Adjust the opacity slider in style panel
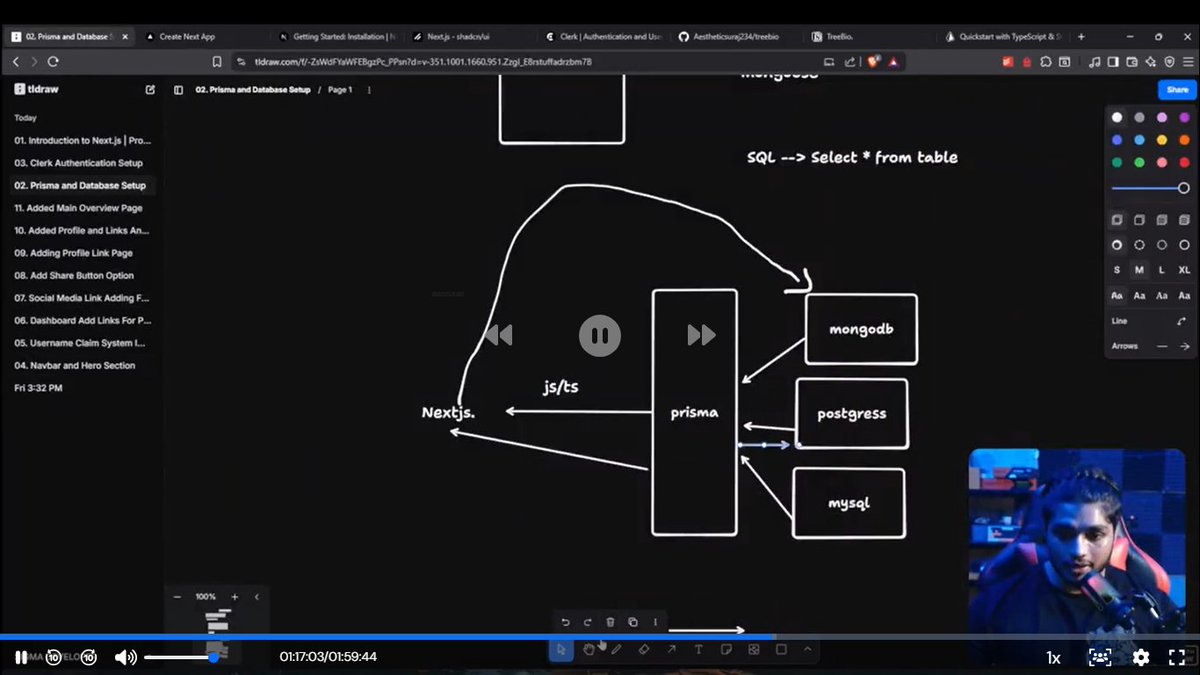The width and height of the screenshot is (1200, 675). coord(1150,188)
